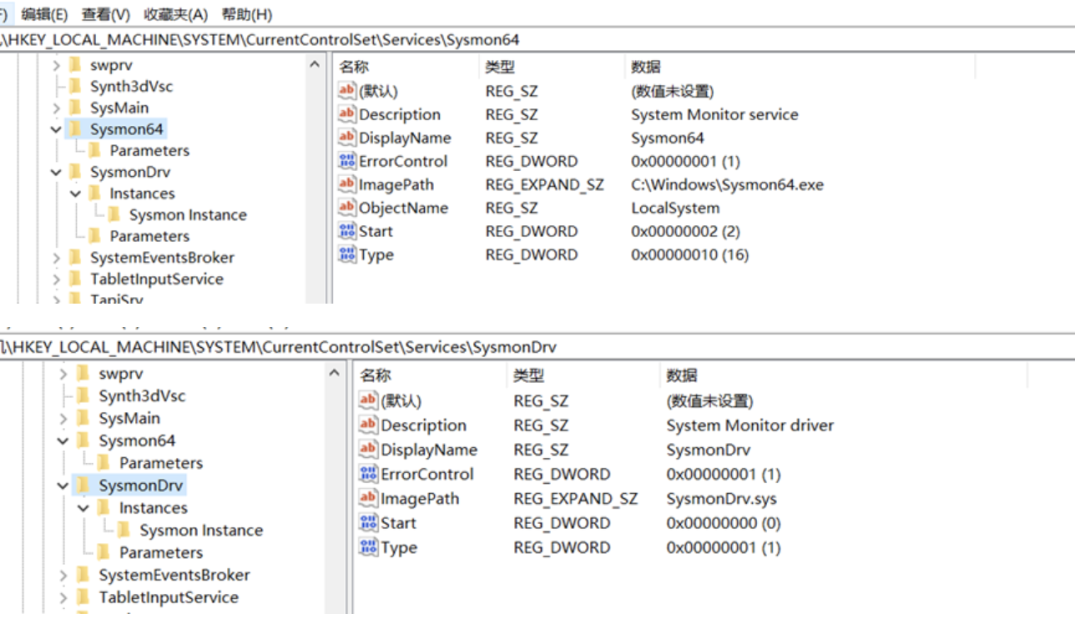Viewport: 1080px width, 634px height.
Task: Click the Synth3dVsc folder icon in the top tree
Action: (76, 85)
